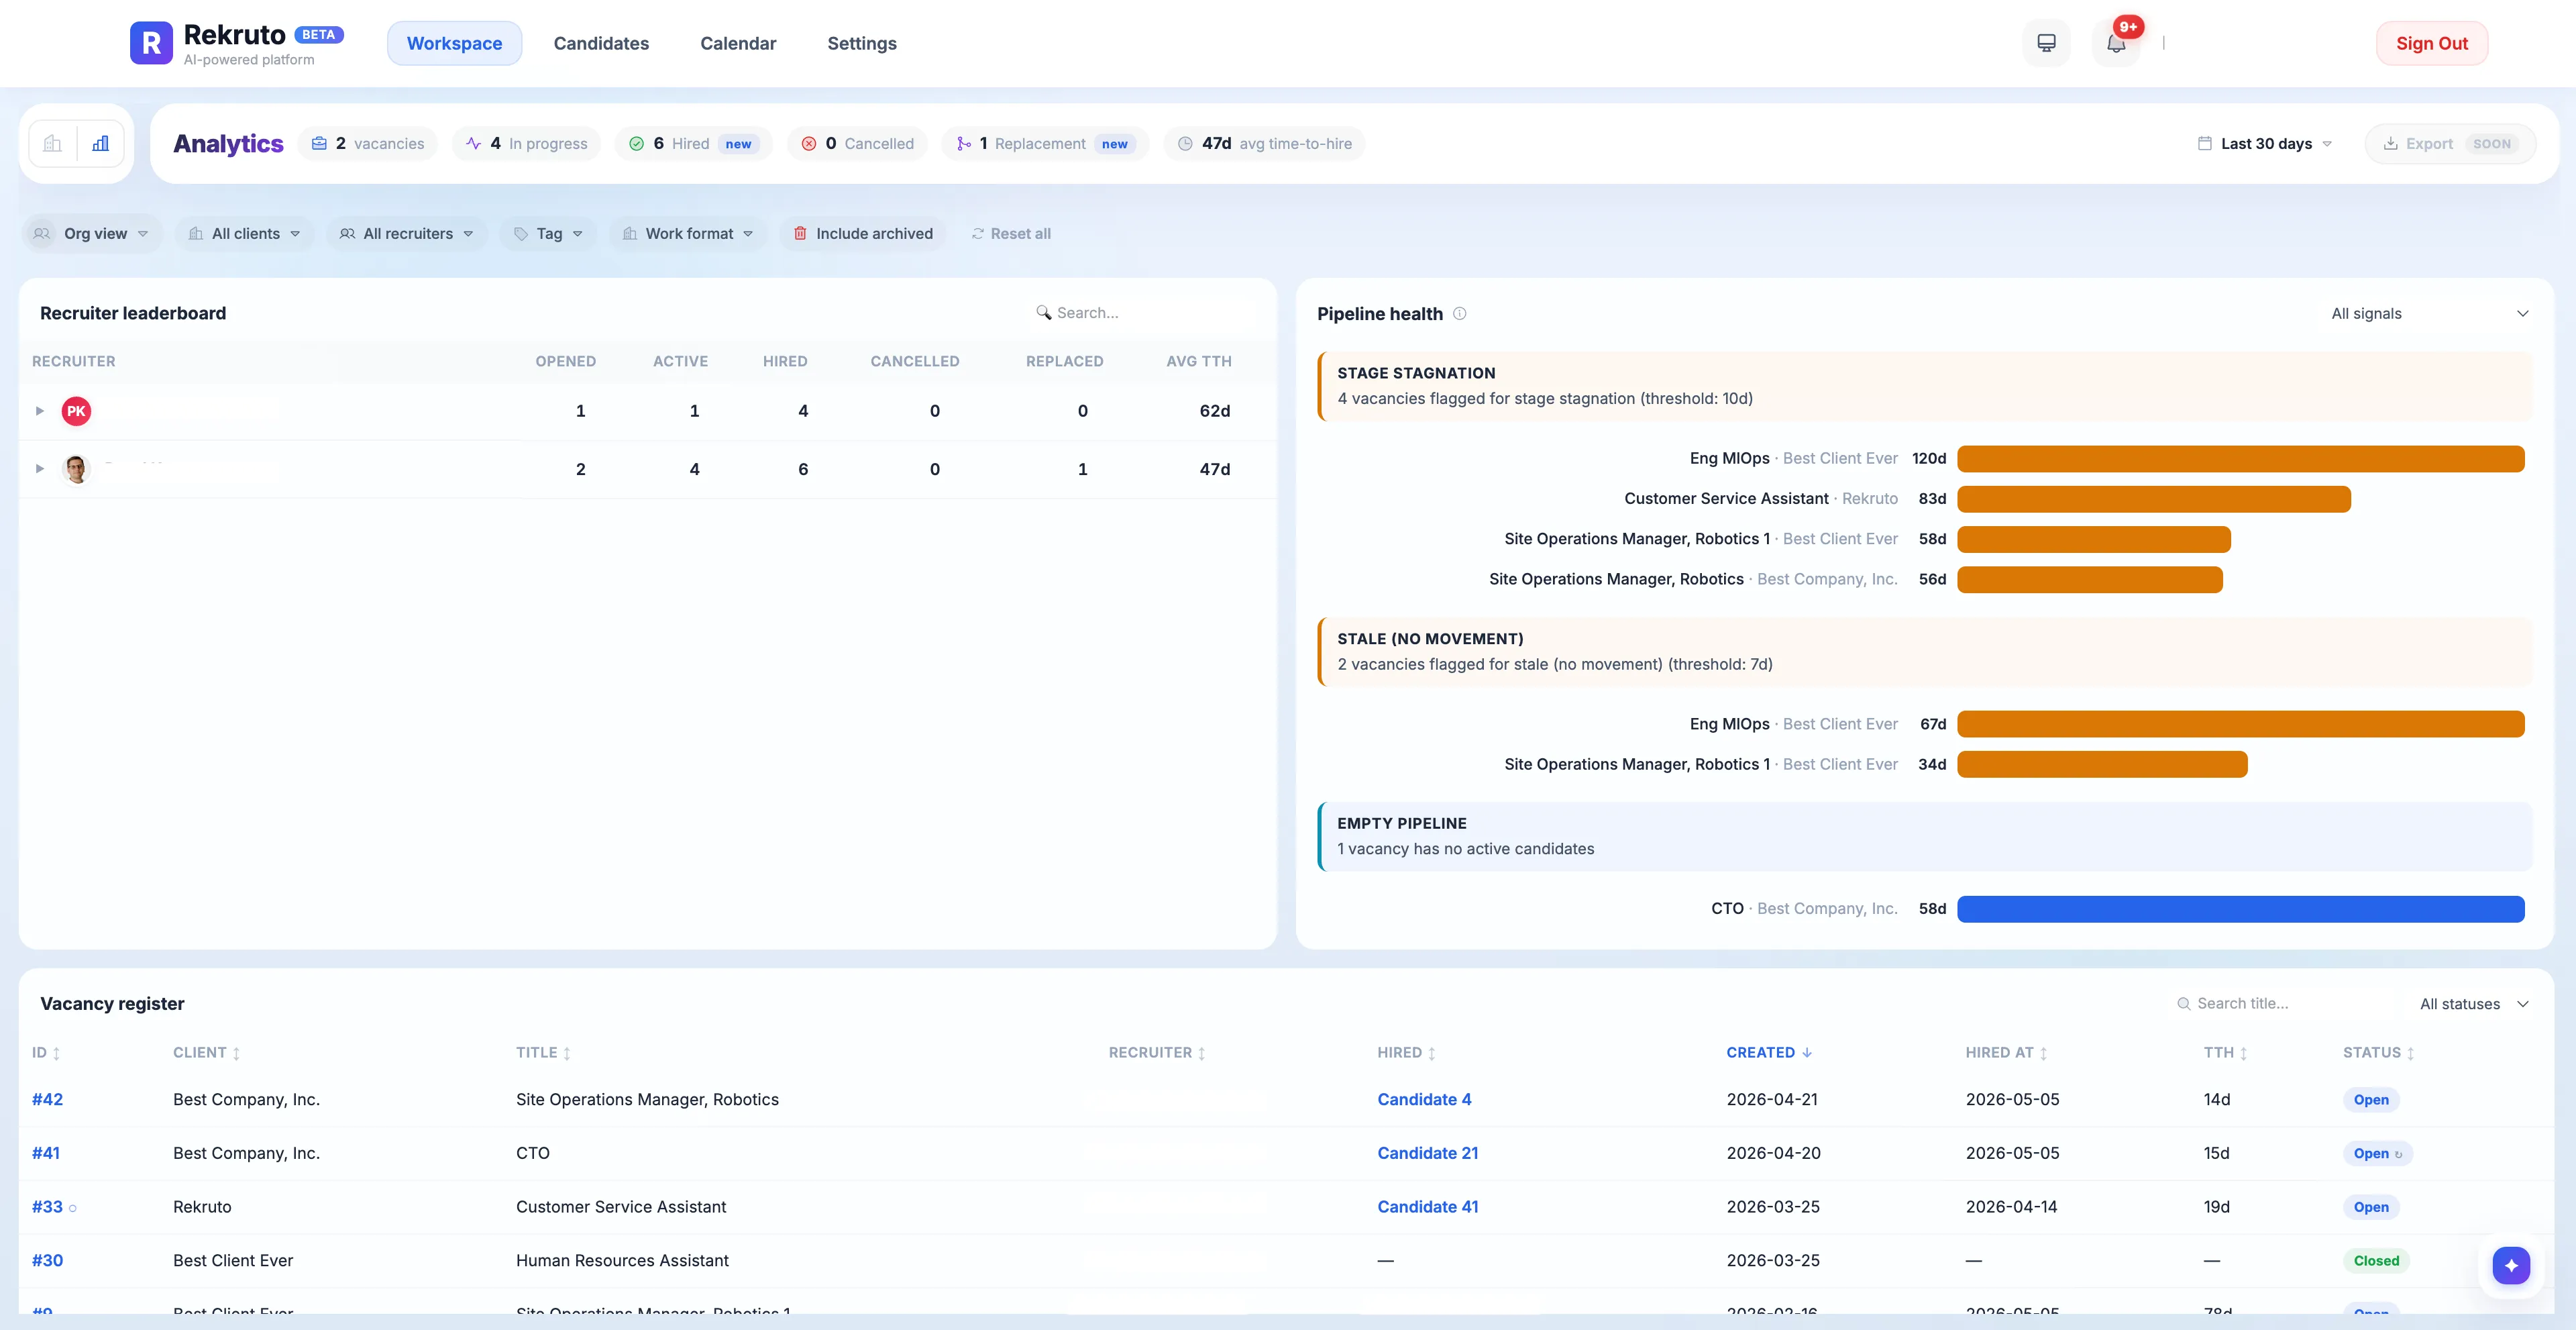Image resolution: width=2576 pixels, height=1330 pixels.
Task: Click the AVG TTH column header
Action: point(1198,361)
